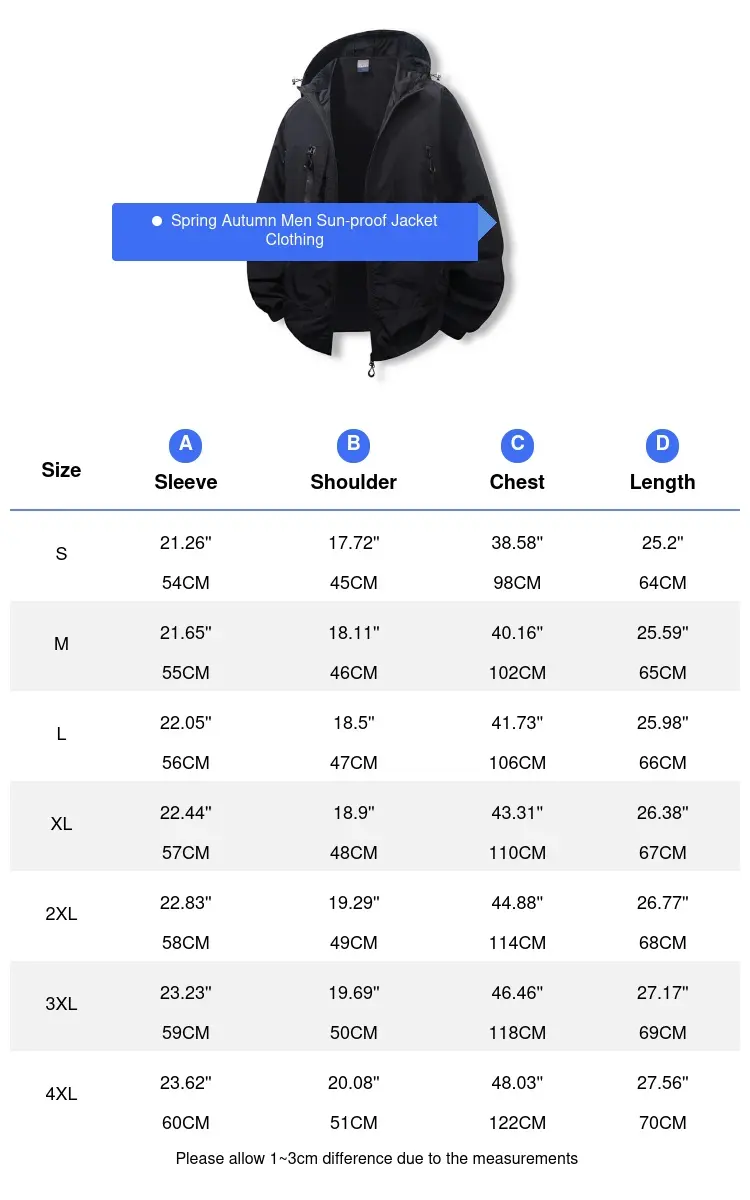
Task: Click the Shoulder column header
Action: pyautogui.click(x=354, y=482)
